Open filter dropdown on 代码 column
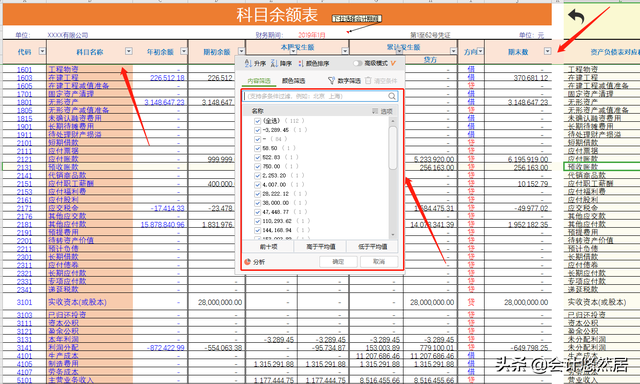 pos(42,51)
